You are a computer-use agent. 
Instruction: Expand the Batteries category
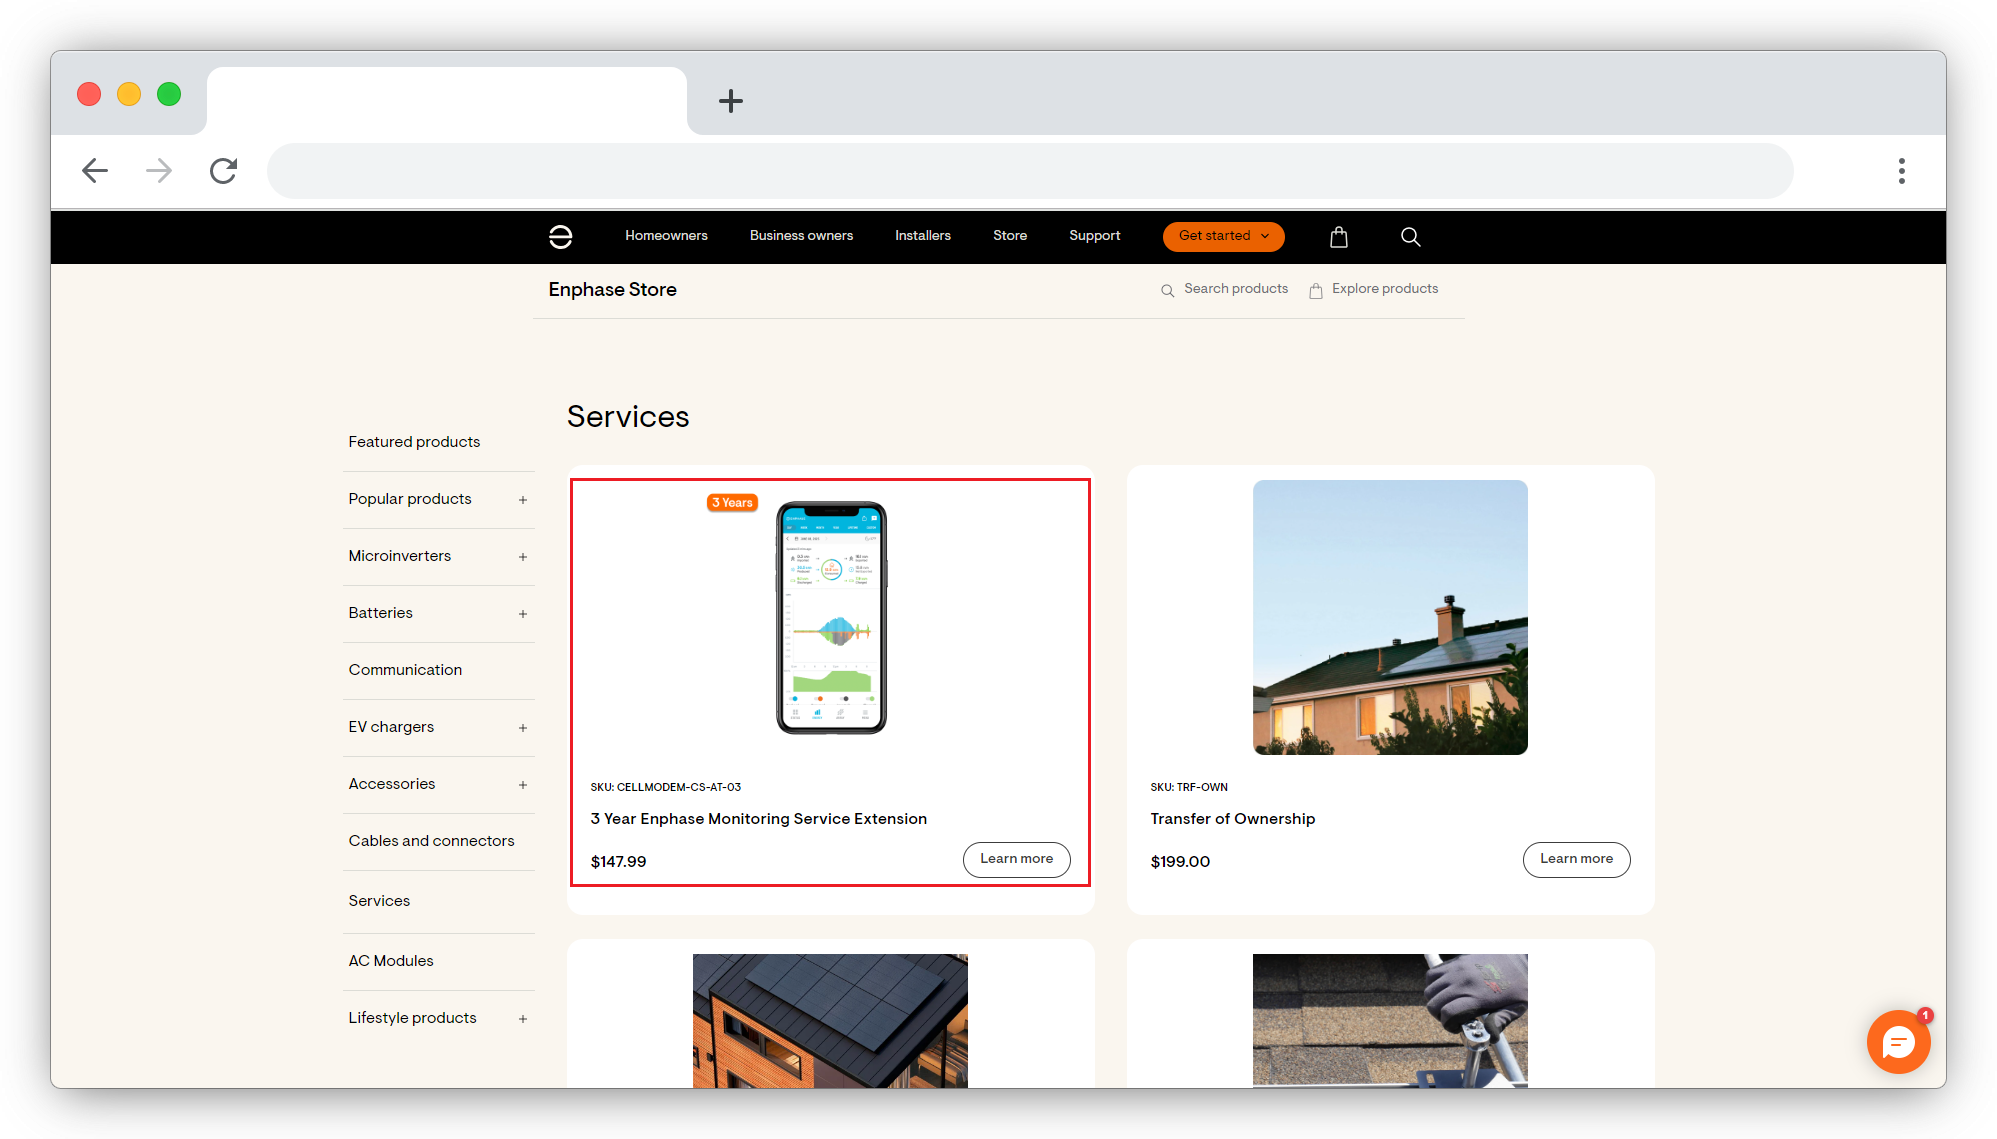522,614
